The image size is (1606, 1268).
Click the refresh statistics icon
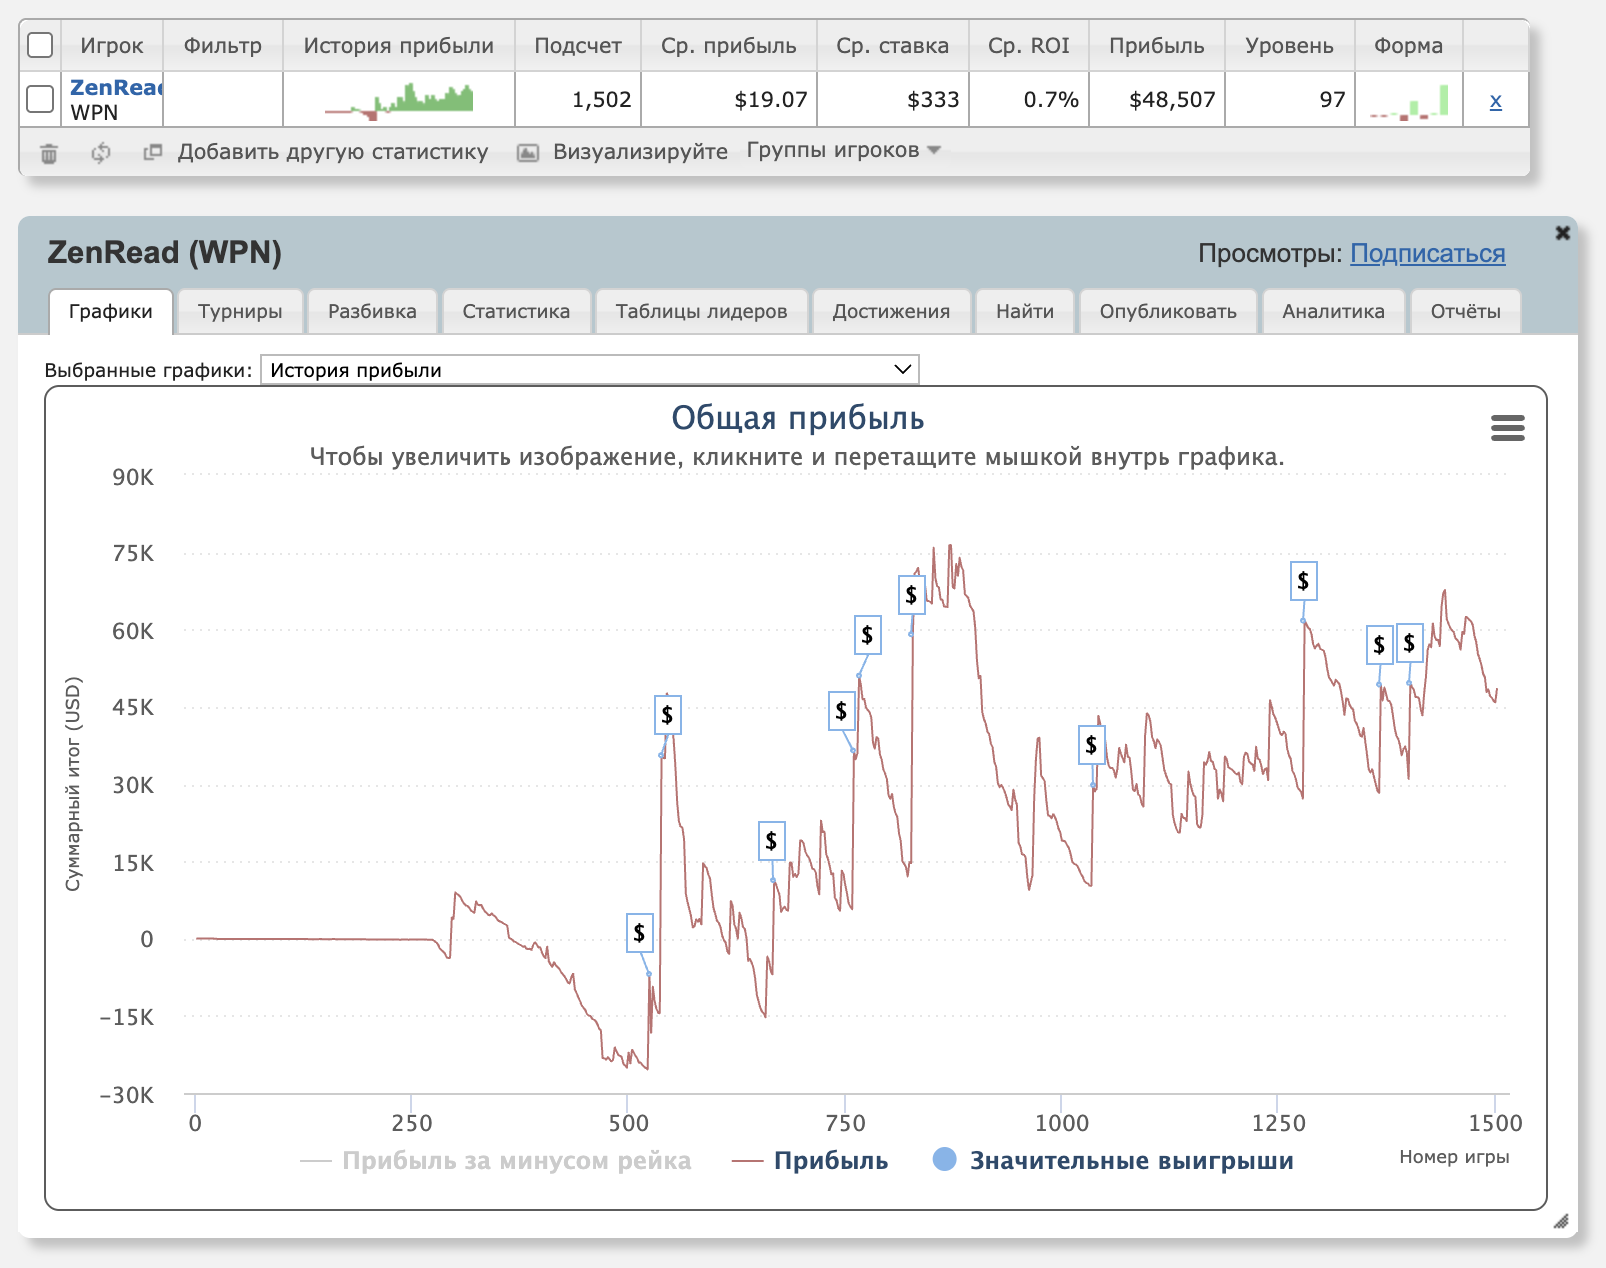(x=100, y=153)
